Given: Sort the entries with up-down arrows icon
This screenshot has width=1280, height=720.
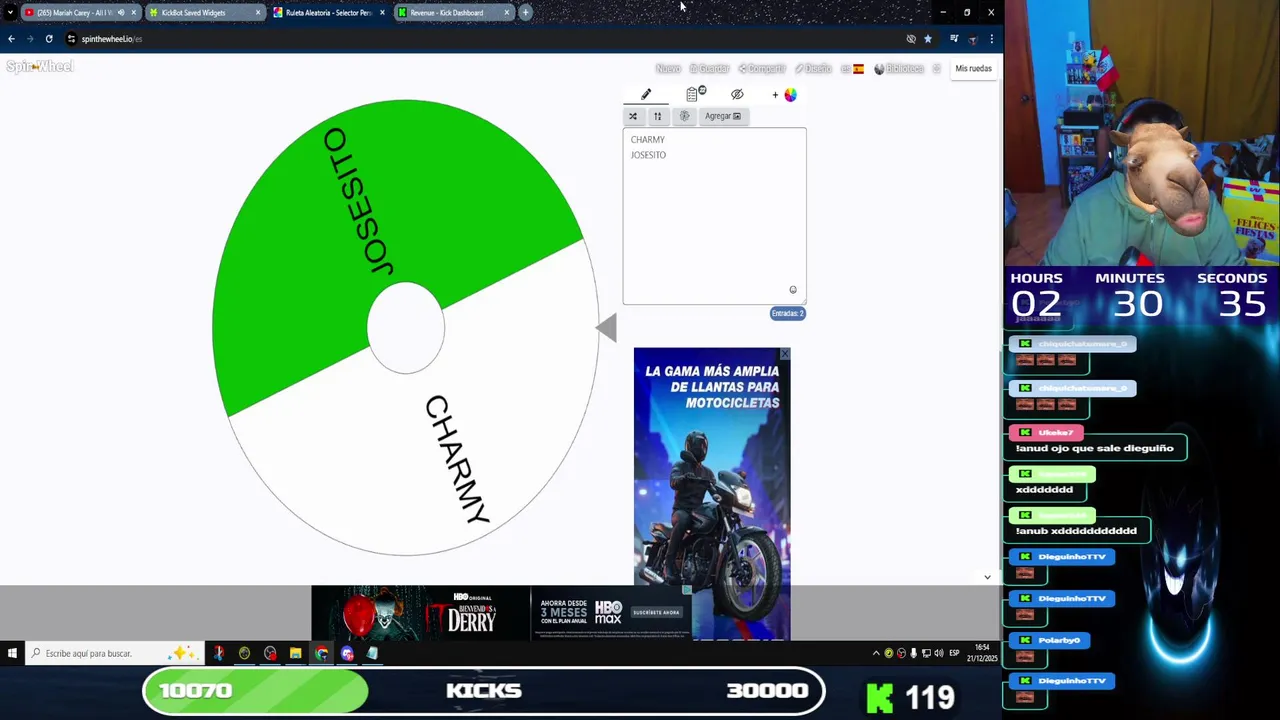Looking at the screenshot, I should pyautogui.click(x=657, y=116).
